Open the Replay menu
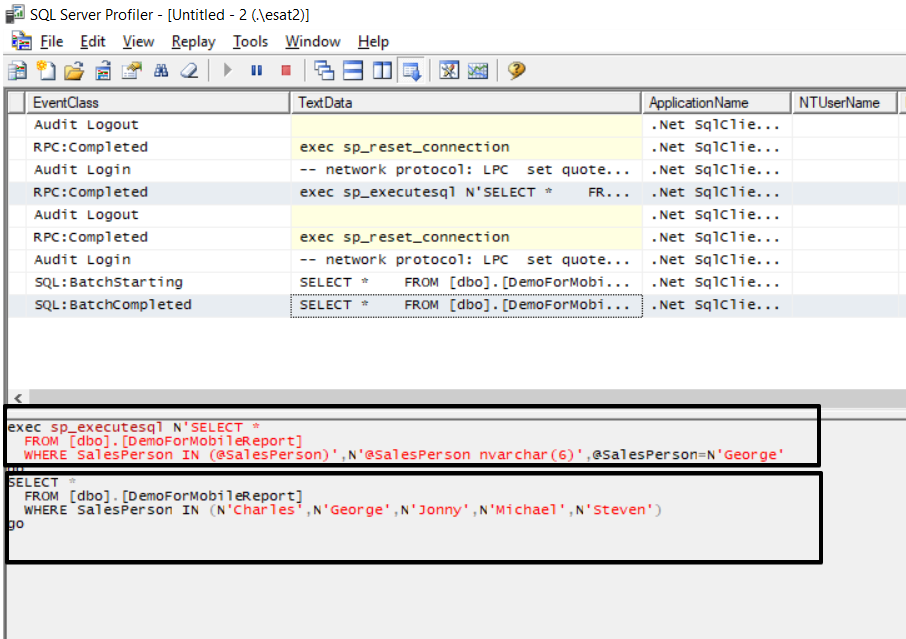This screenshot has width=906, height=639. coord(193,42)
